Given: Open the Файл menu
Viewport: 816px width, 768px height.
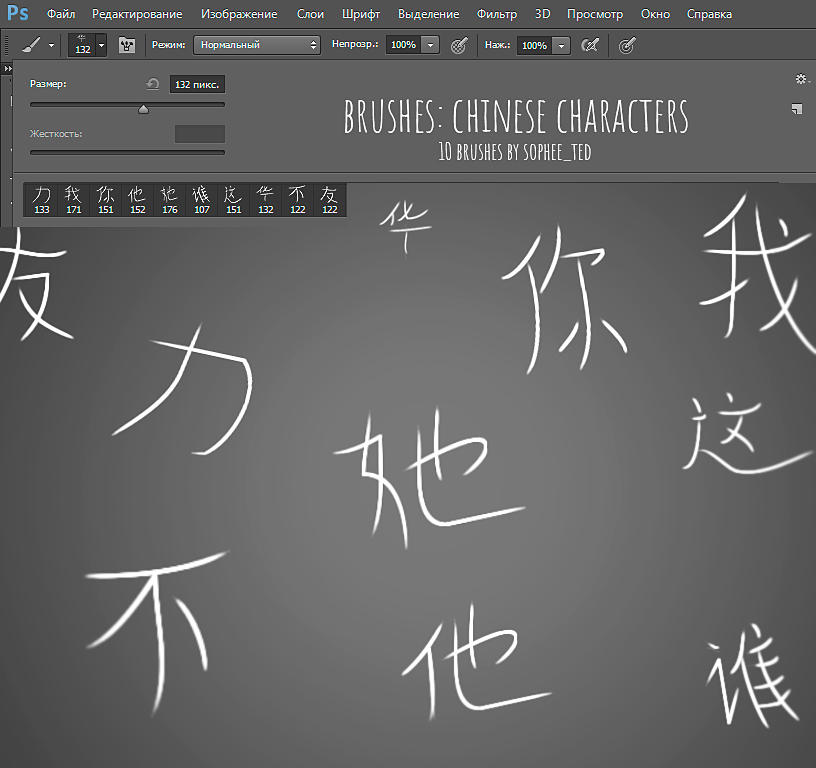Looking at the screenshot, I should pyautogui.click(x=61, y=14).
